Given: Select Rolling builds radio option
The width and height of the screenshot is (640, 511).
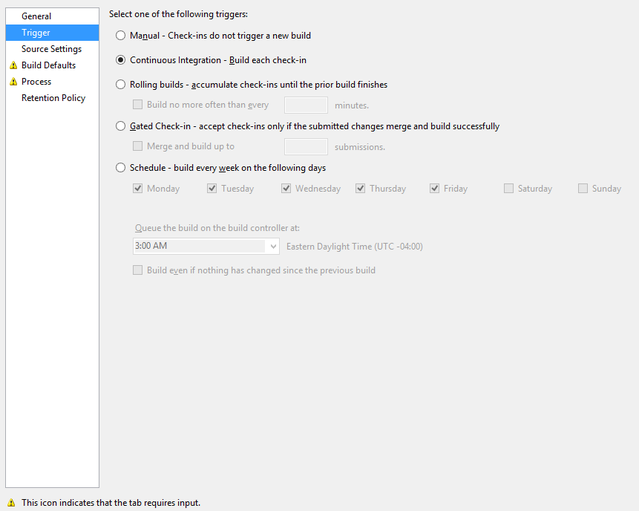Looking at the screenshot, I should coord(120,84).
